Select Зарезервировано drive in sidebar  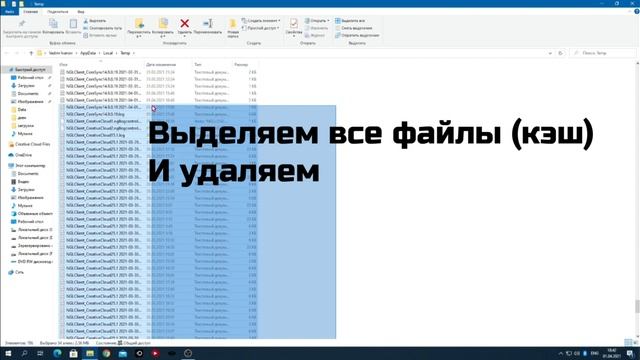click(x=31, y=246)
